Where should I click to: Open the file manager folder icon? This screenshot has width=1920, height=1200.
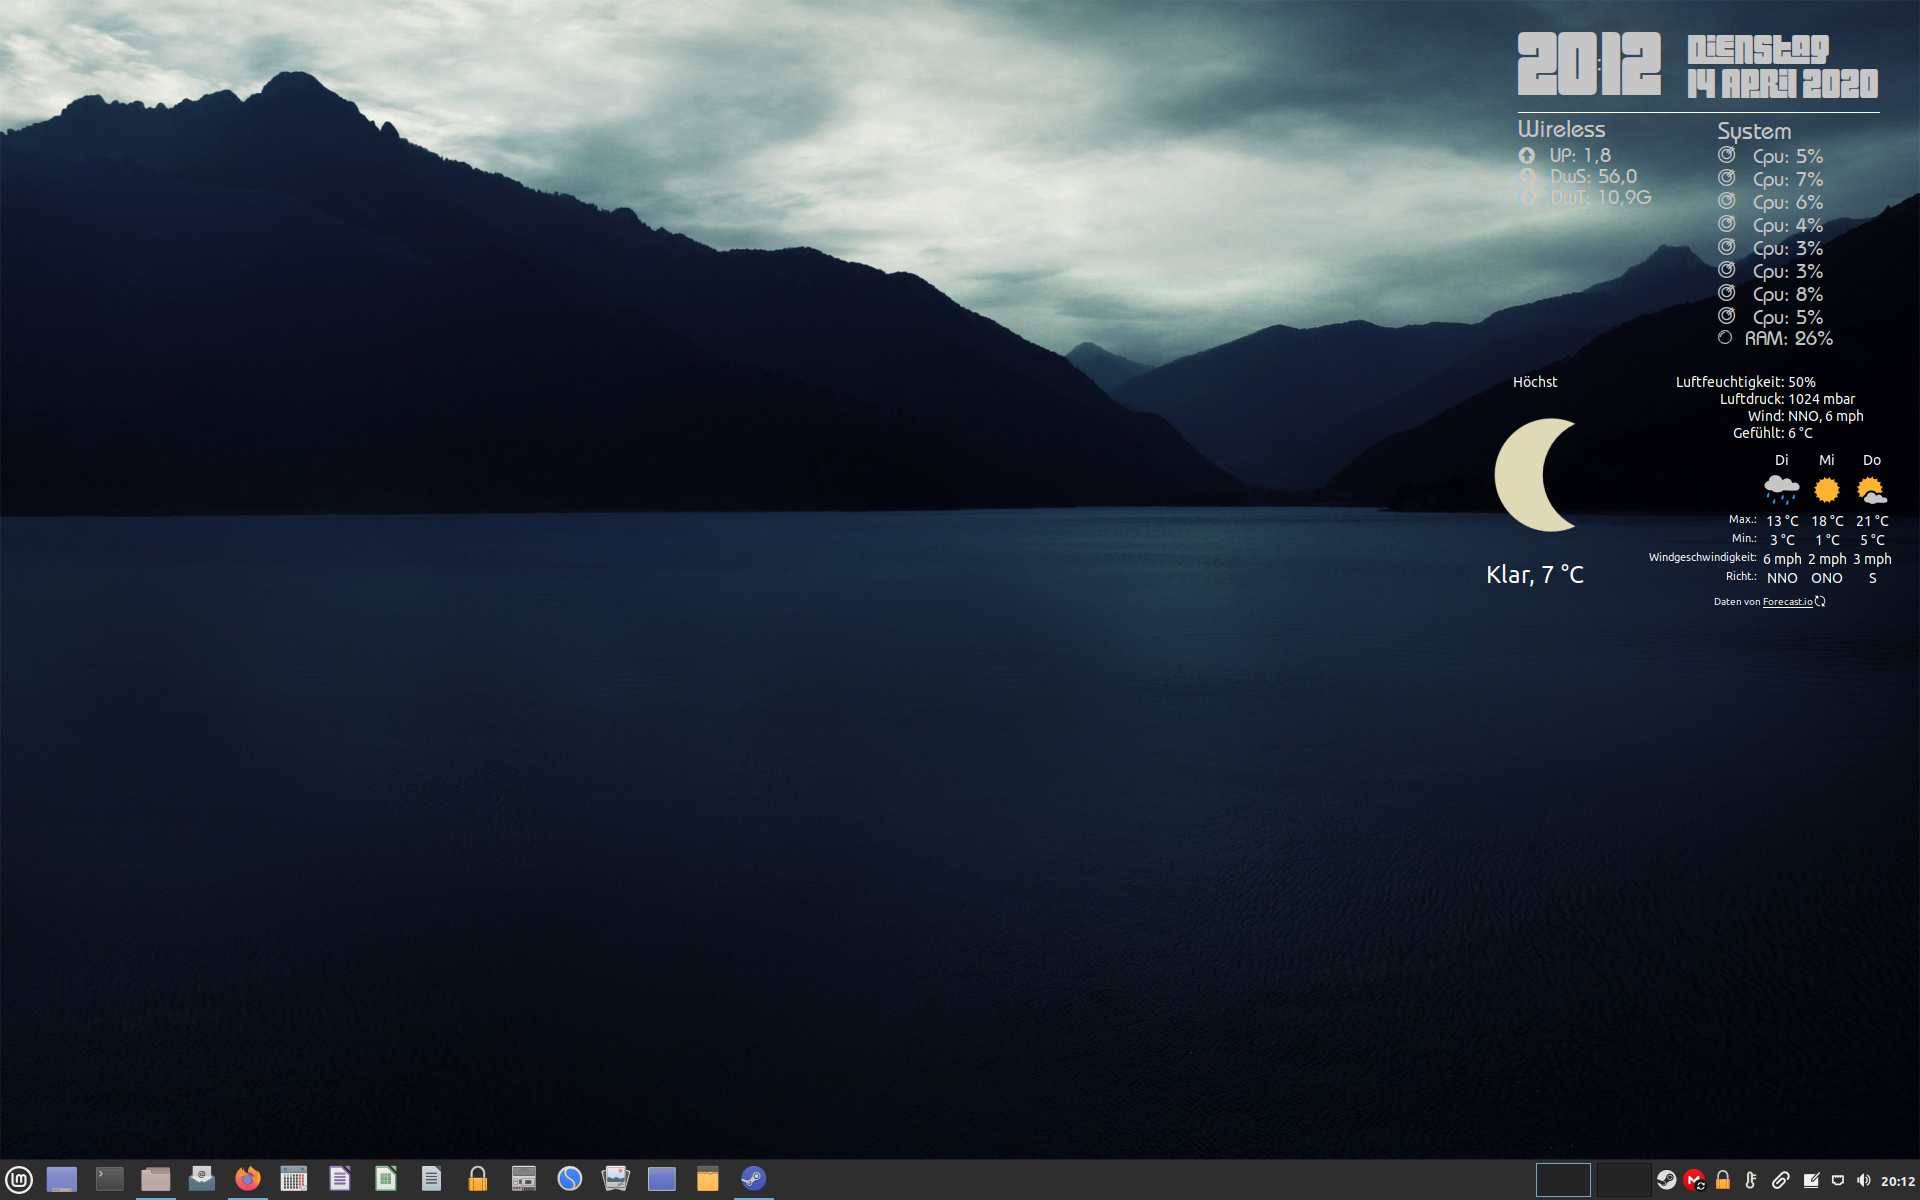[155, 1180]
